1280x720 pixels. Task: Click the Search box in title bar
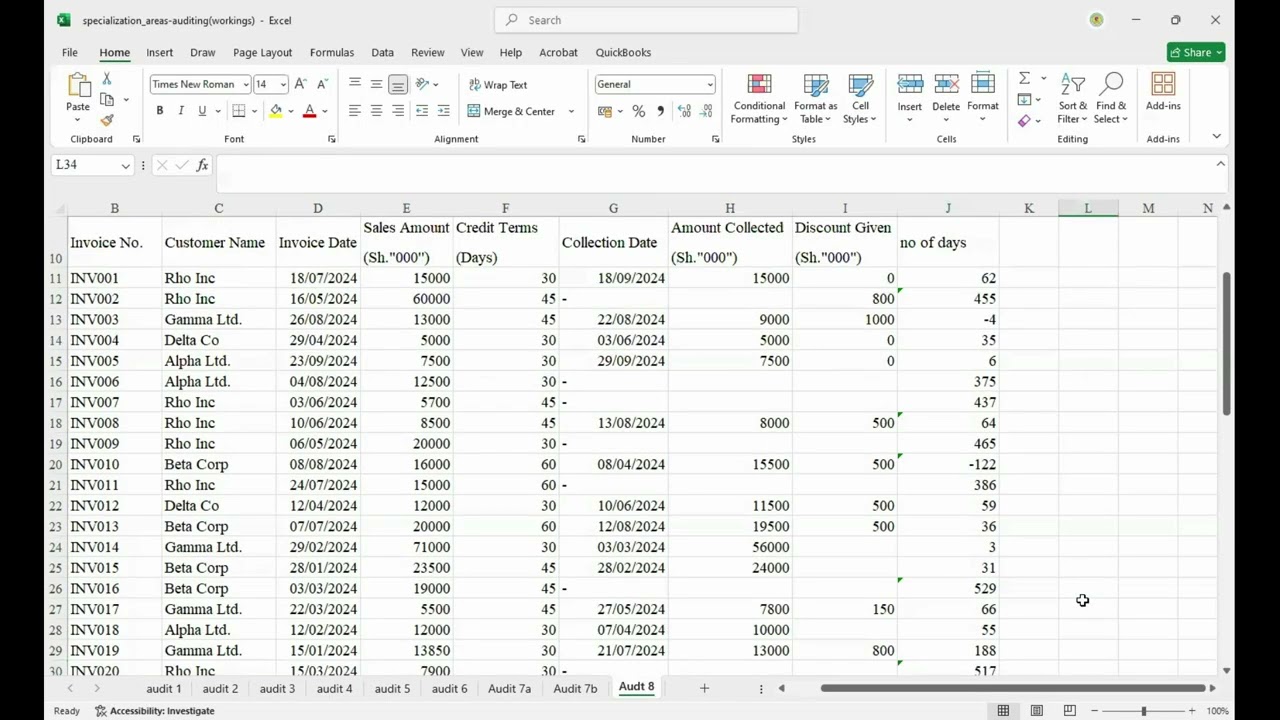pos(646,20)
